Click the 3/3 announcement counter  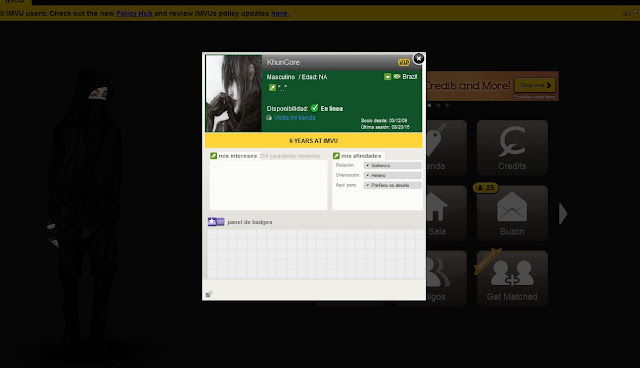pos(627,14)
